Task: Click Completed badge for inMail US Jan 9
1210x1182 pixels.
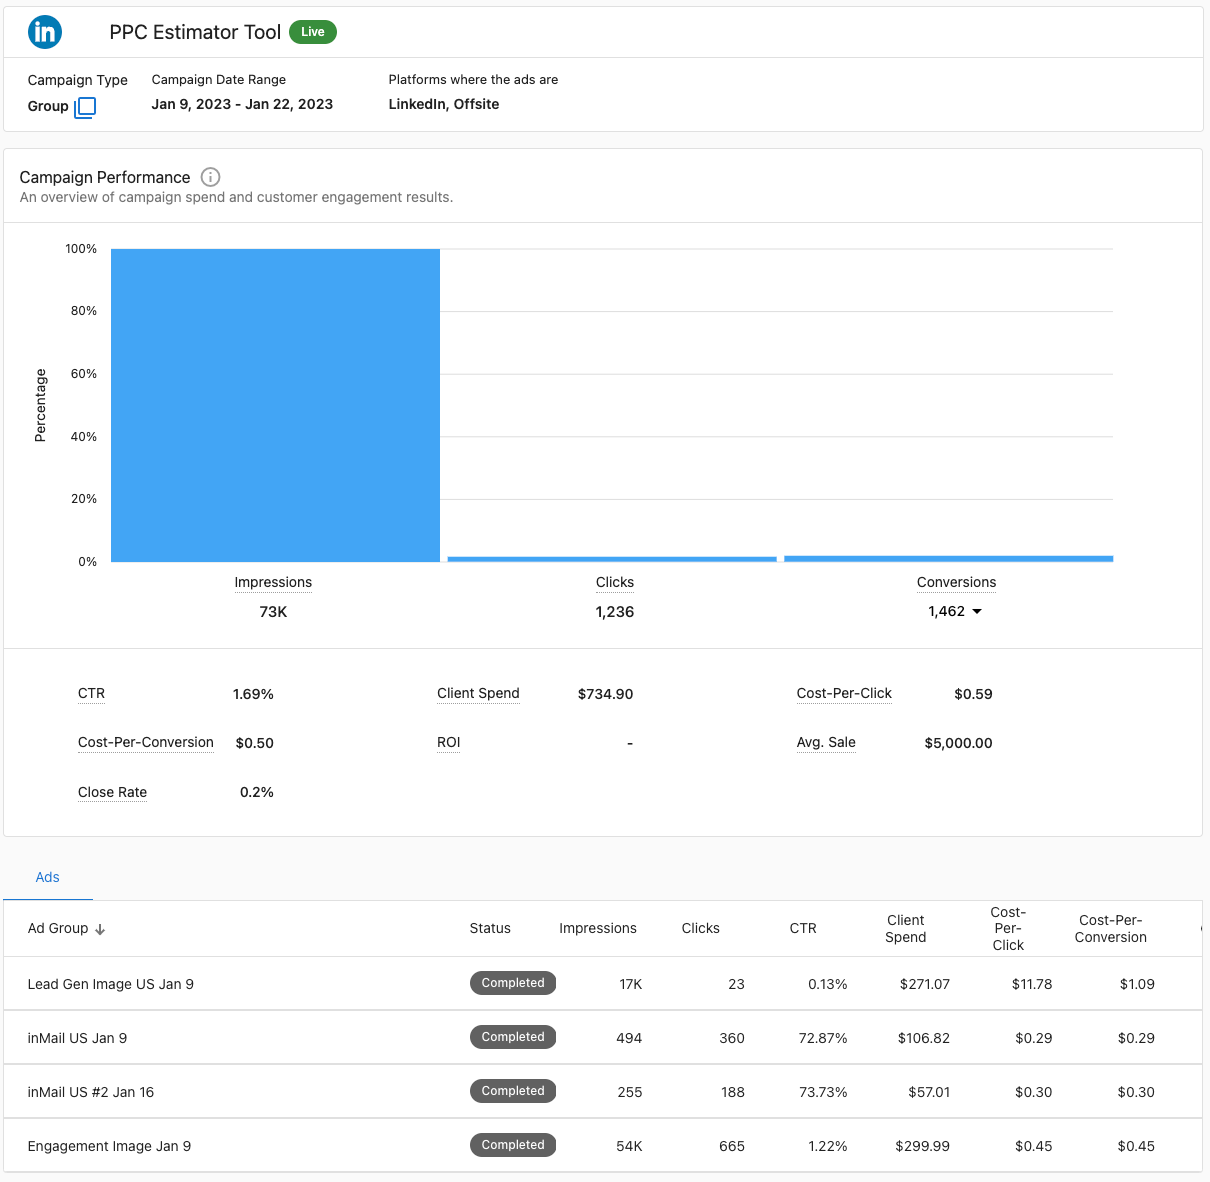Action: click(512, 1037)
